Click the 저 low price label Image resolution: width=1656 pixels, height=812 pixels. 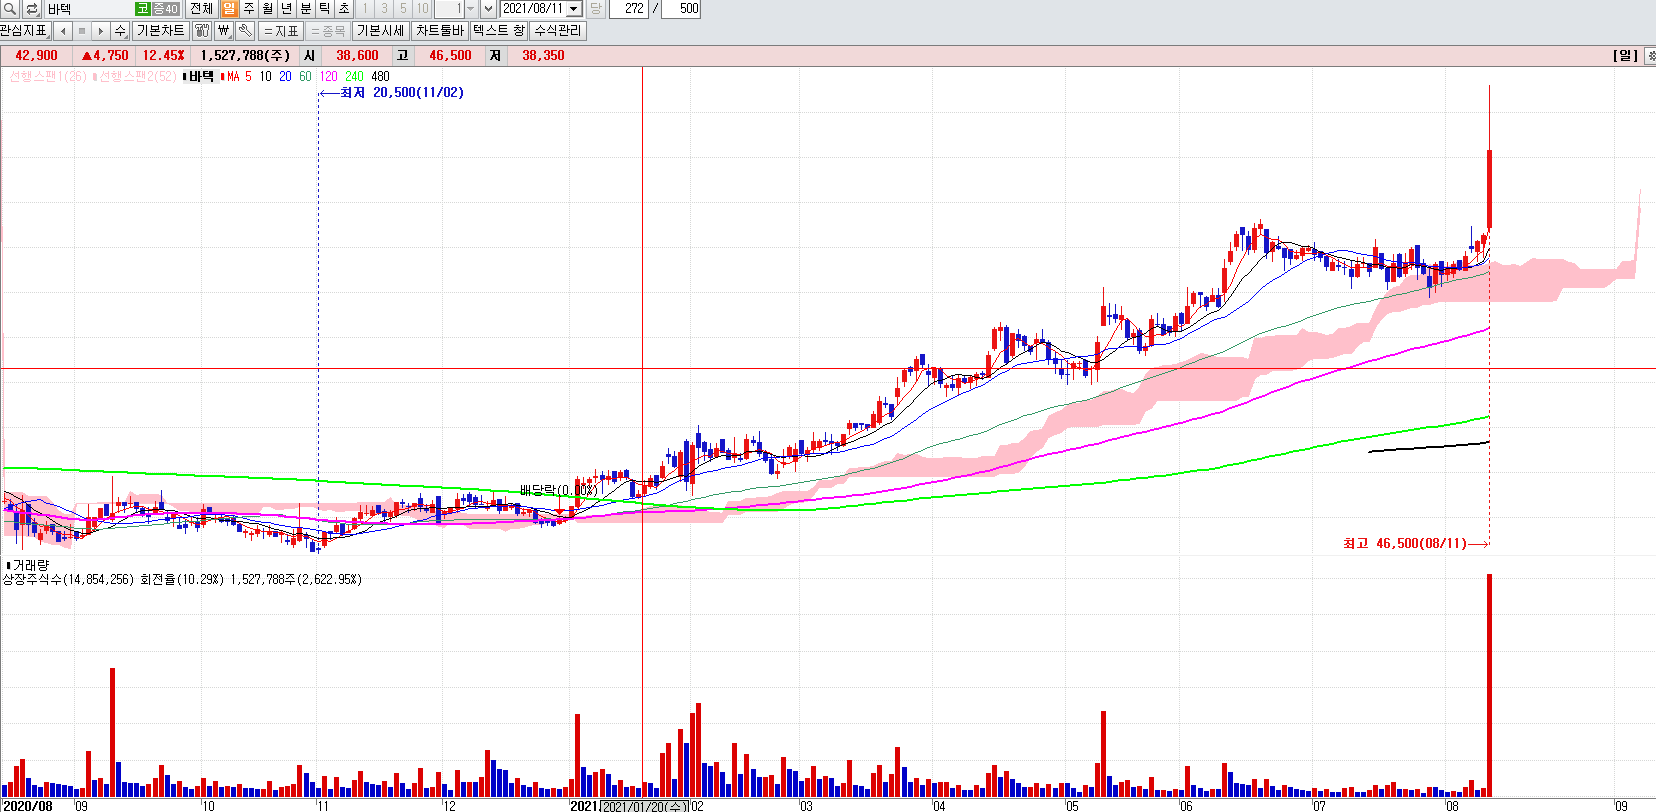(495, 56)
